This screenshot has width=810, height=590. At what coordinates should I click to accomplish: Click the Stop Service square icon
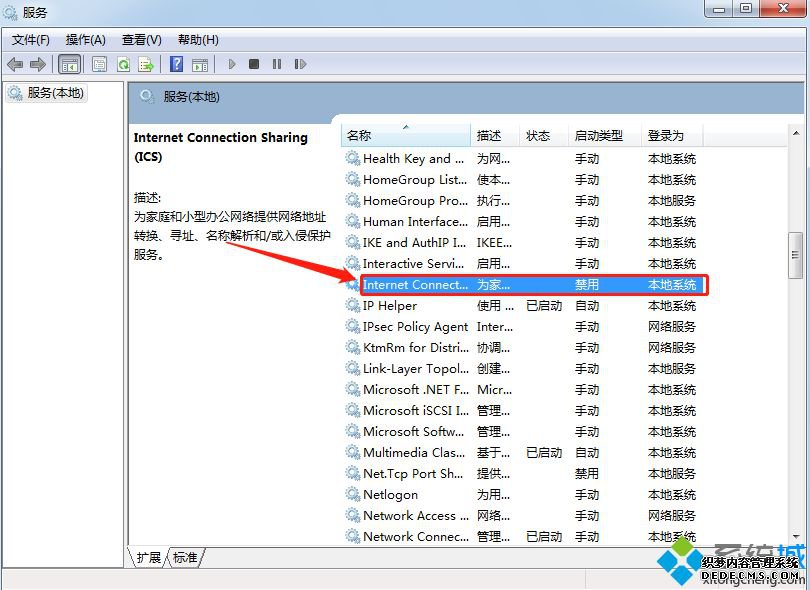pyautogui.click(x=254, y=64)
